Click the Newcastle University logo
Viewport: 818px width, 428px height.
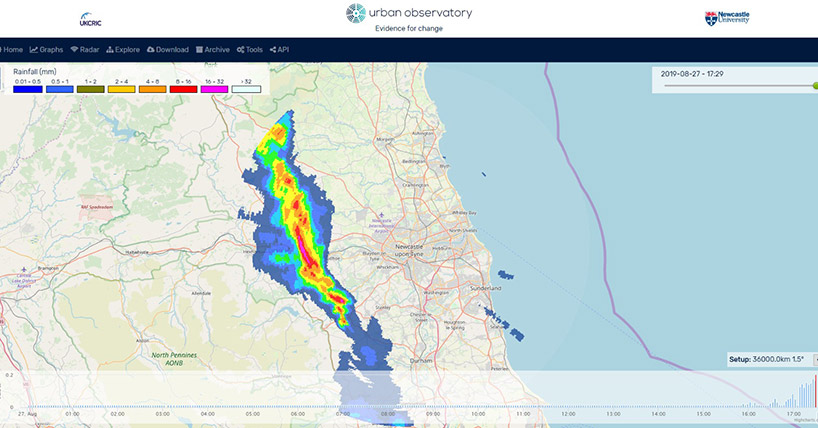[x=726, y=19]
